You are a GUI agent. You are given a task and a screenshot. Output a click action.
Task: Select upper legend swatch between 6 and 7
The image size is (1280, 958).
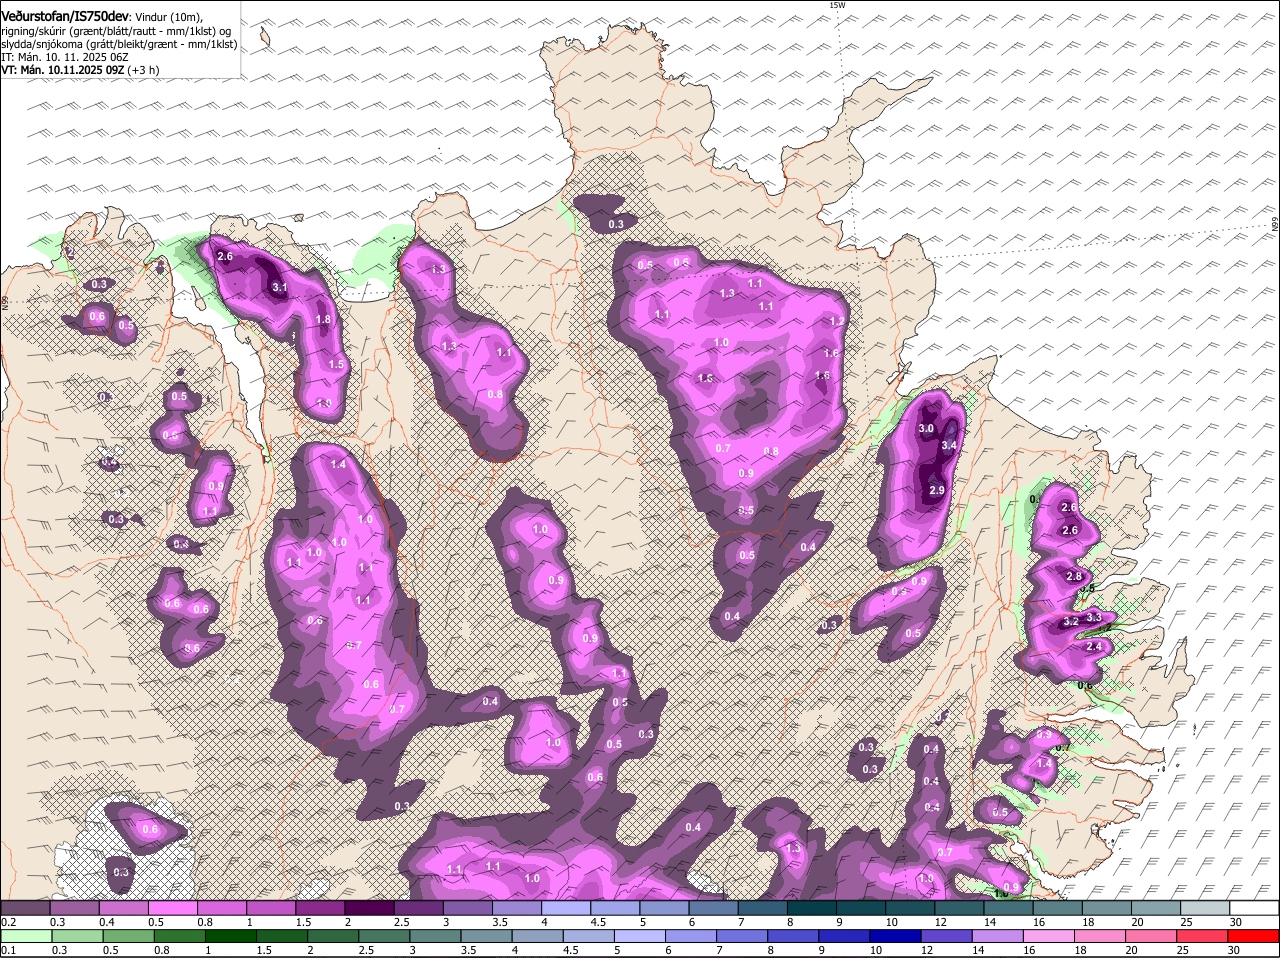(x=714, y=907)
